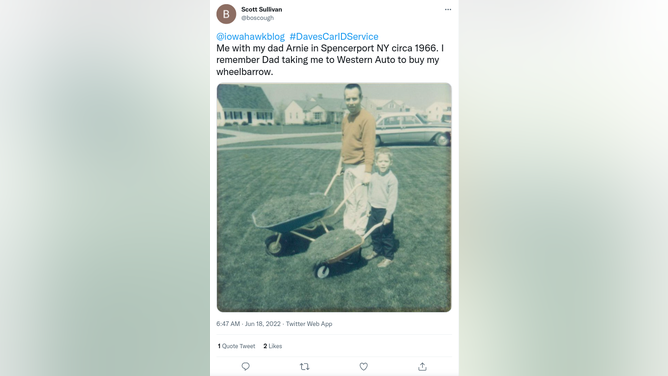Image resolution: width=668 pixels, height=376 pixels.
Task: Click the round B profile avatar
Action: [x=226, y=14]
